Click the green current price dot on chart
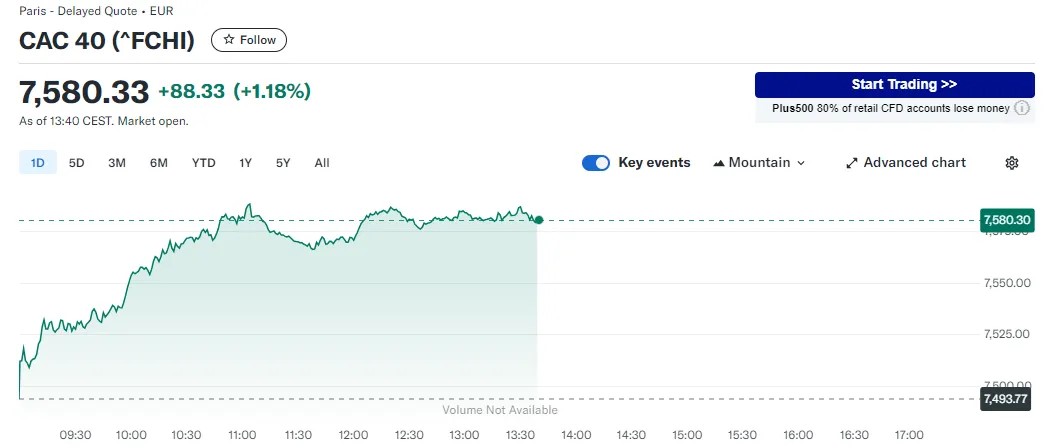 tap(538, 220)
